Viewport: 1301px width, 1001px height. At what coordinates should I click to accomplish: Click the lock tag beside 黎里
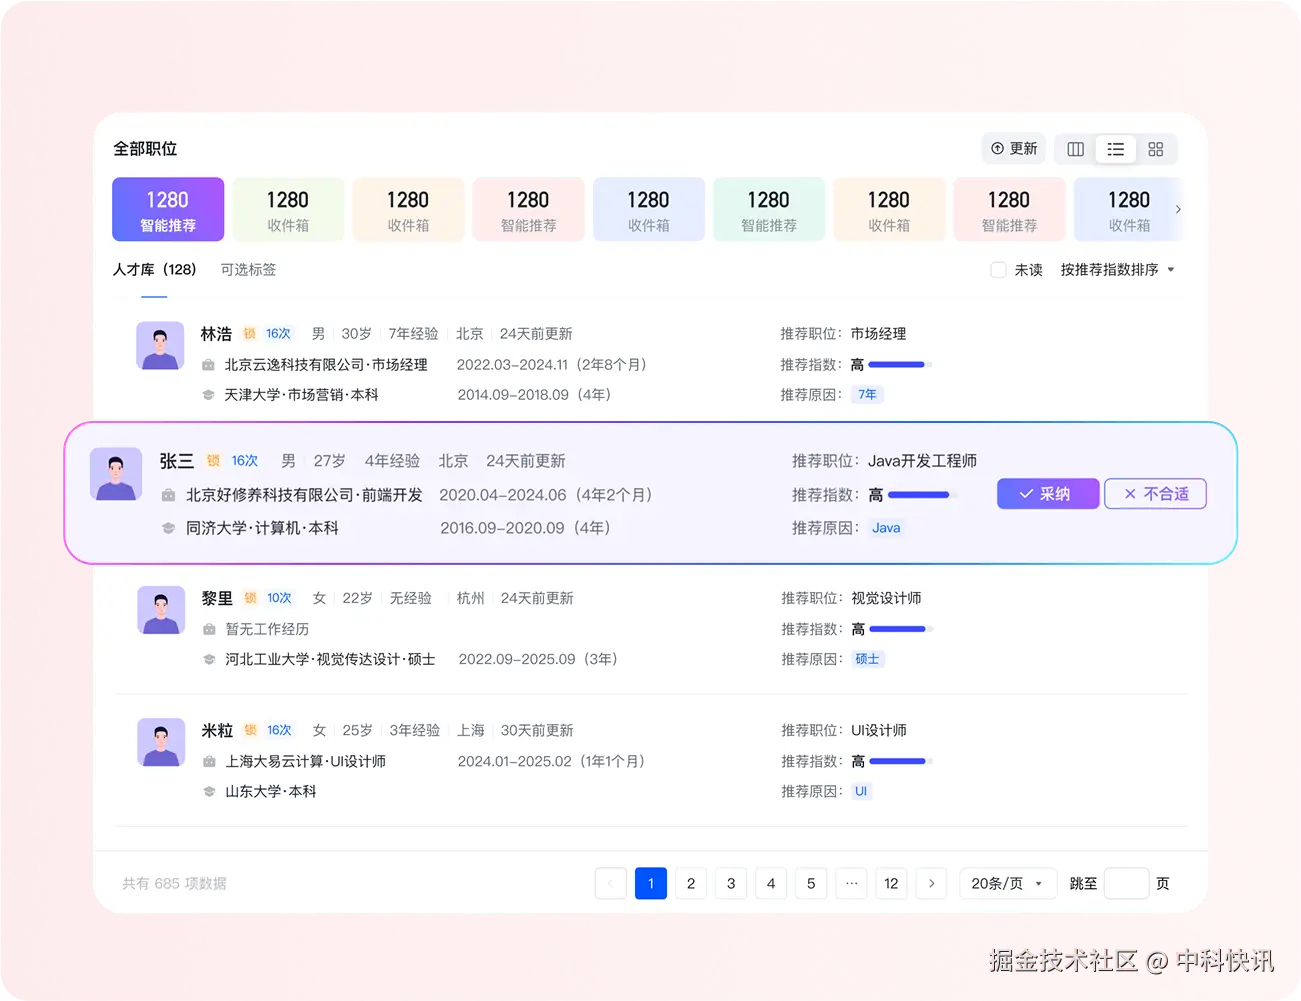[x=251, y=598]
